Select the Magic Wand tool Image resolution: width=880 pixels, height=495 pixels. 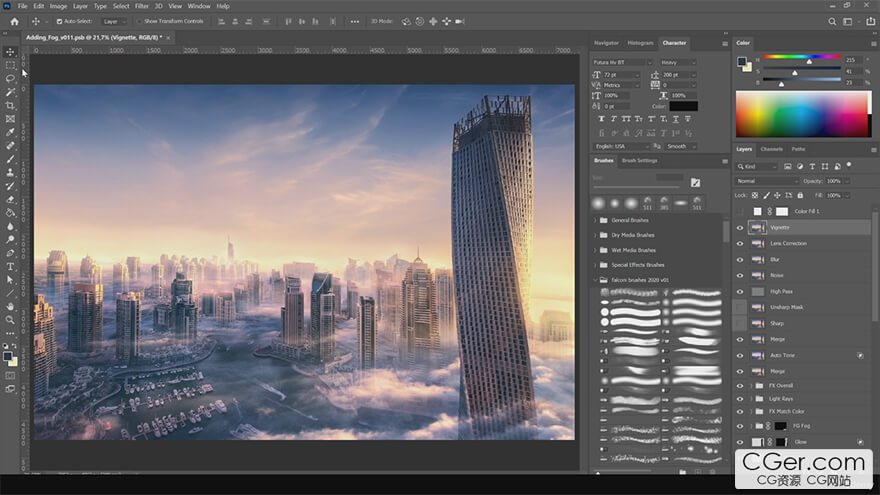[10, 92]
